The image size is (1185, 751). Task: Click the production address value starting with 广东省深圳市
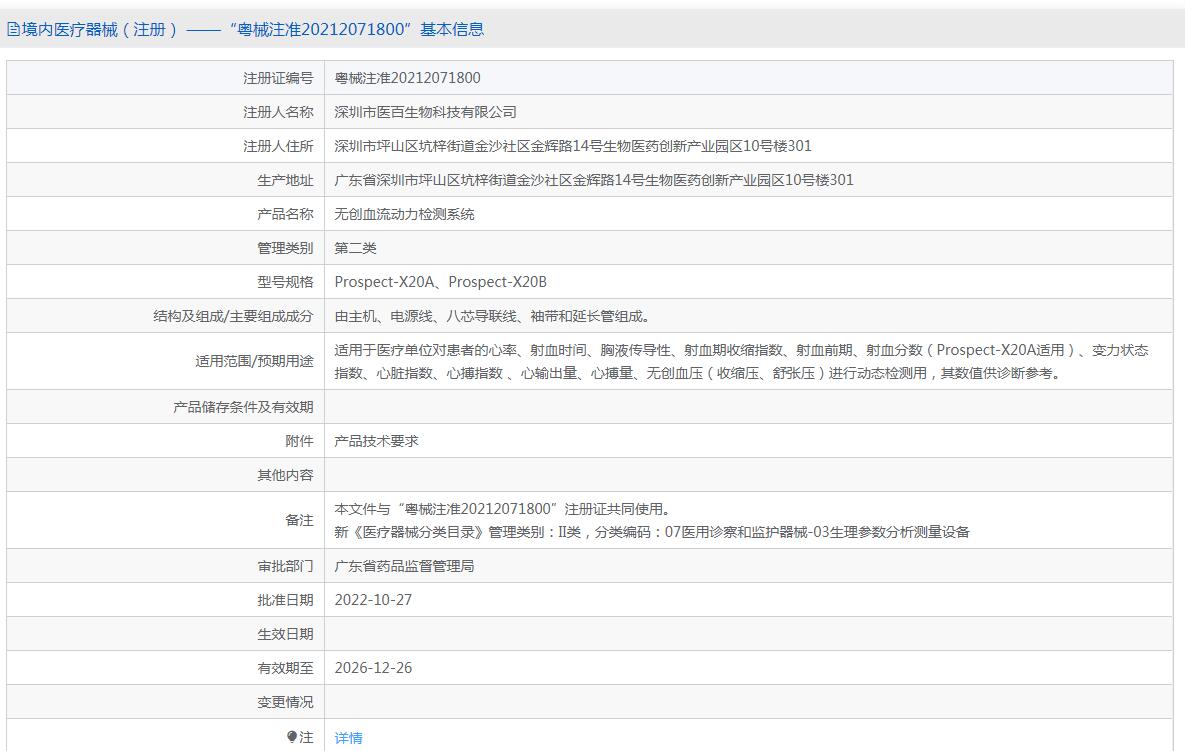pyautogui.click(x=593, y=180)
